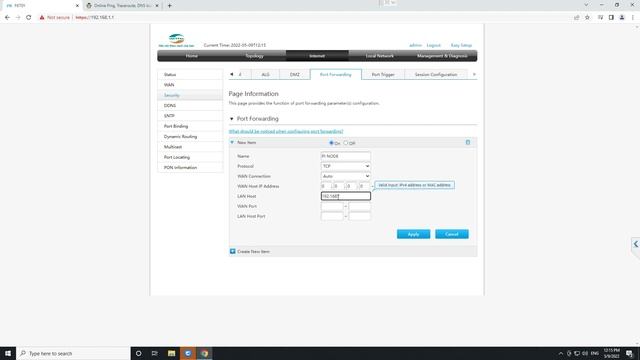Open the Chrome icon on the taskbar
The height and width of the screenshot is (360, 640).
point(204,353)
